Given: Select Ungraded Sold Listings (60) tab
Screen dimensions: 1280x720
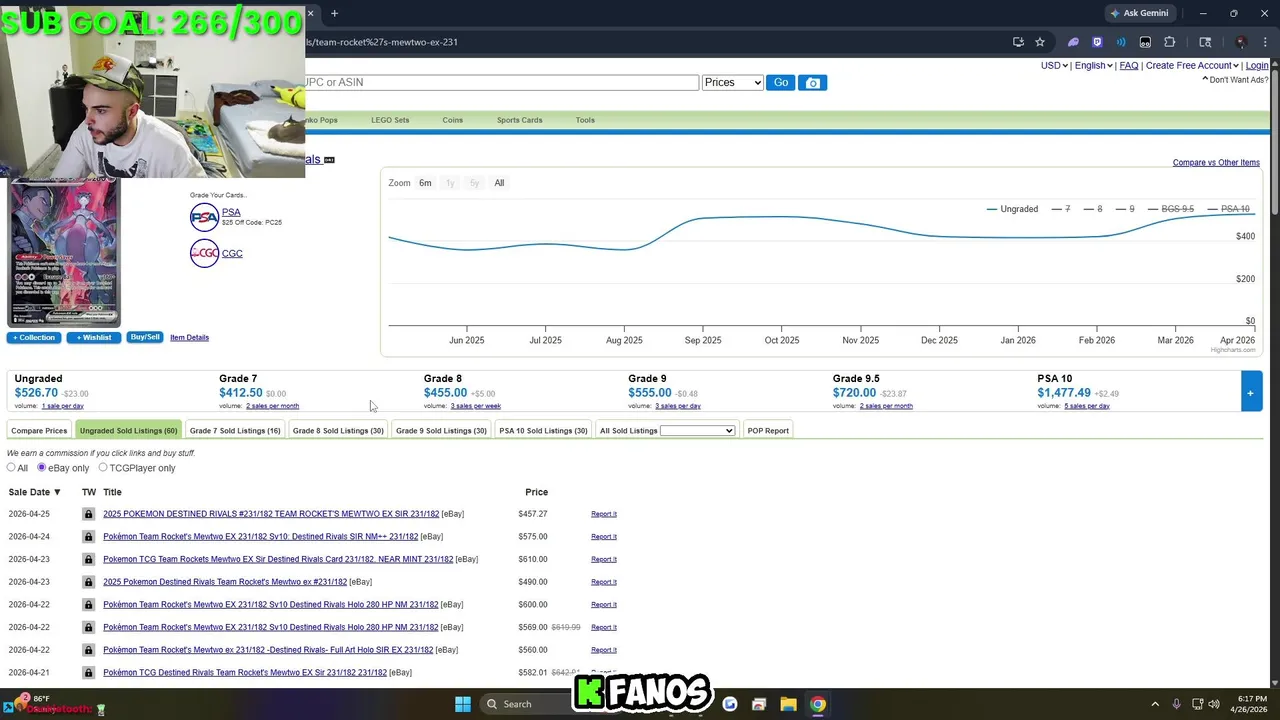Looking at the screenshot, I should click(128, 431).
